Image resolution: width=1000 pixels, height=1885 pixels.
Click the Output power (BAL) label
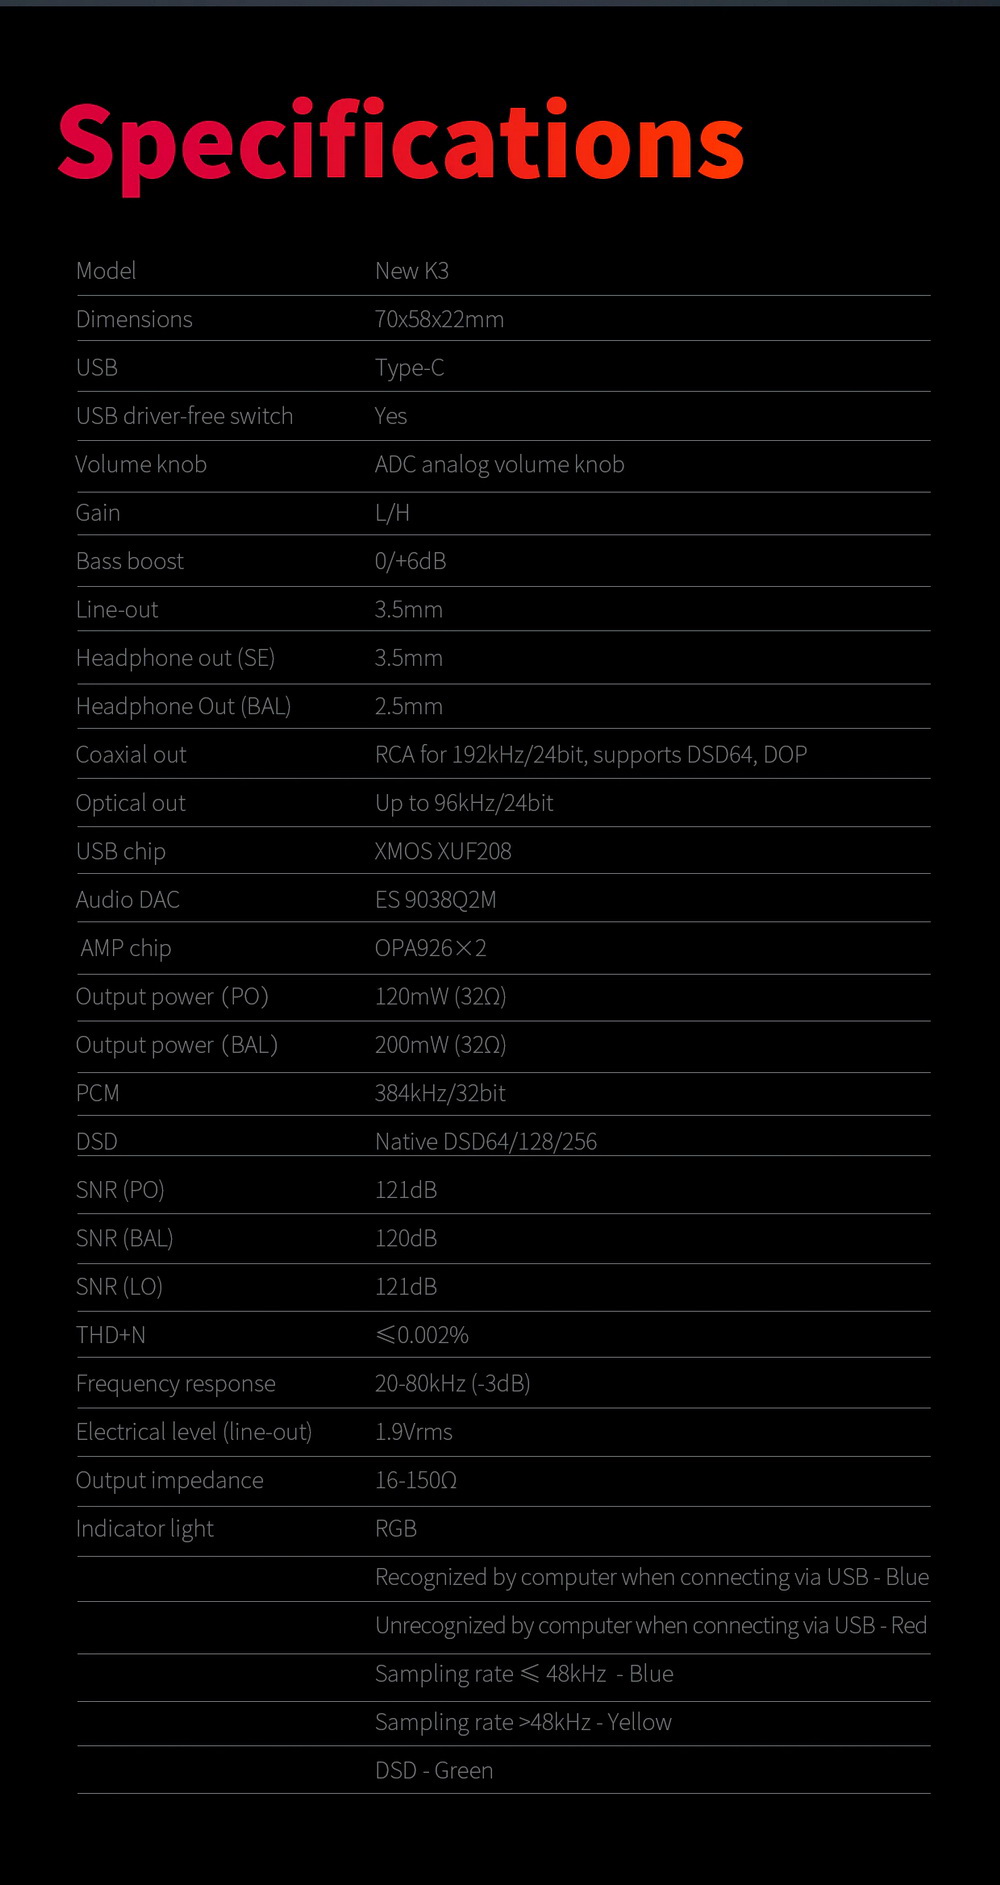pyautogui.click(x=176, y=1045)
